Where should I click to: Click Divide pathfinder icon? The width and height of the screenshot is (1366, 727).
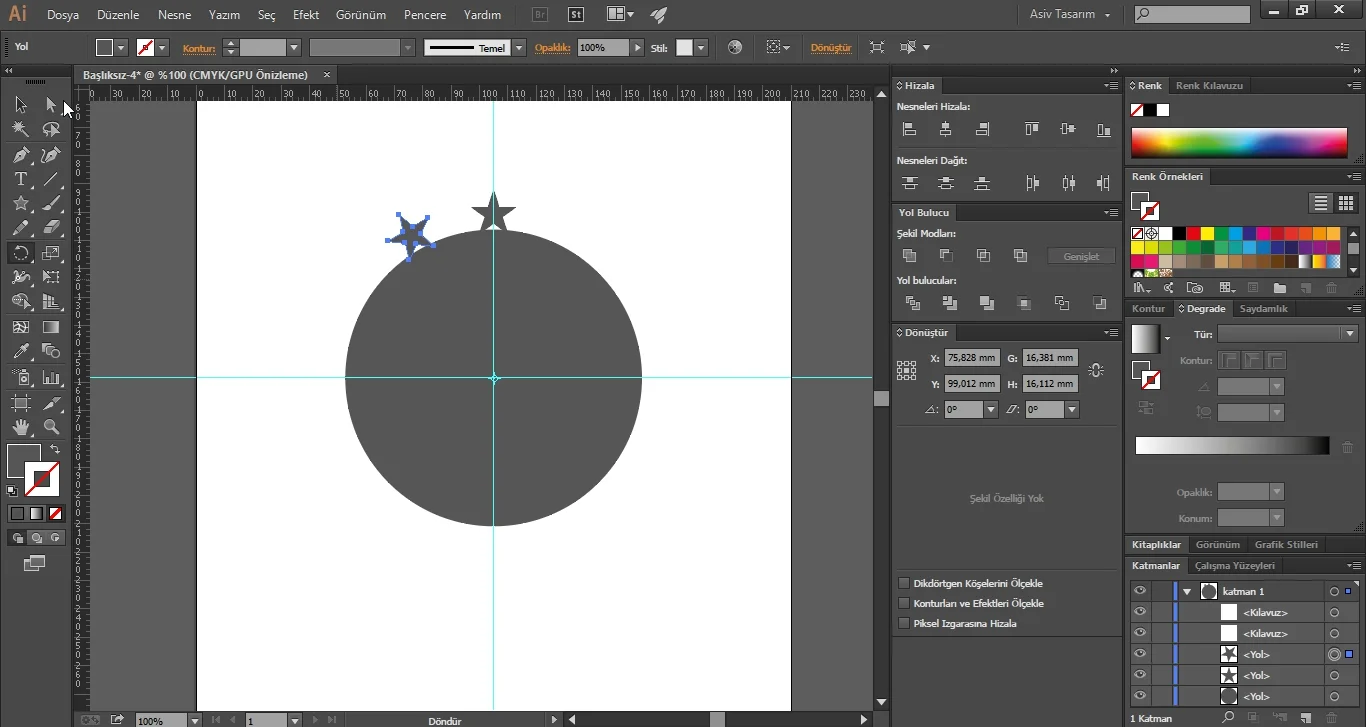pyautogui.click(x=912, y=303)
